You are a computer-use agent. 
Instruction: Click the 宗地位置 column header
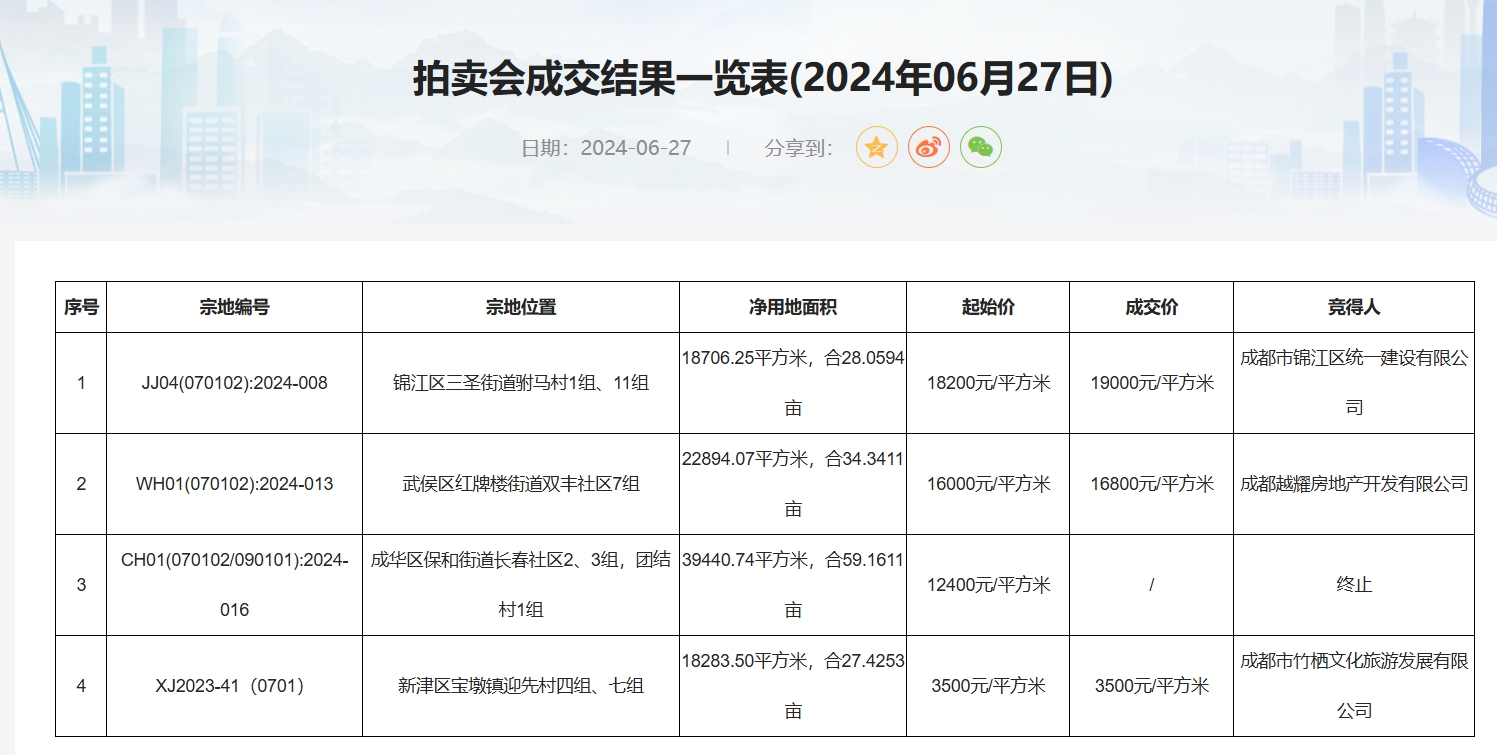coord(521,307)
